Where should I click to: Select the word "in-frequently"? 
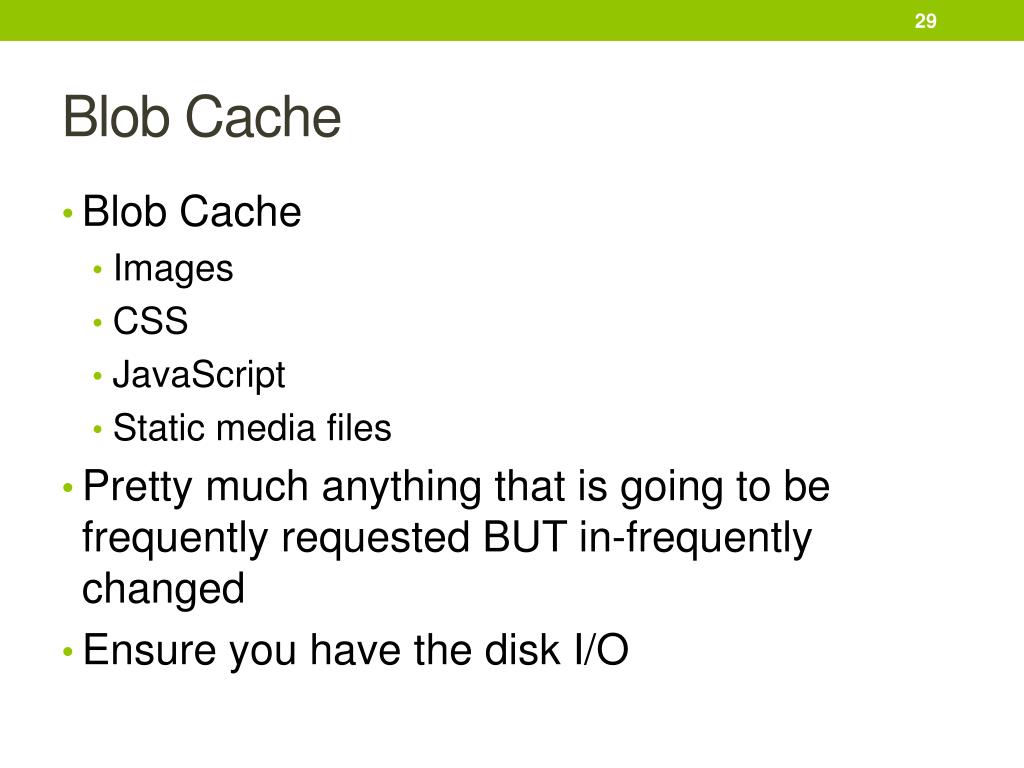click(x=697, y=538)
